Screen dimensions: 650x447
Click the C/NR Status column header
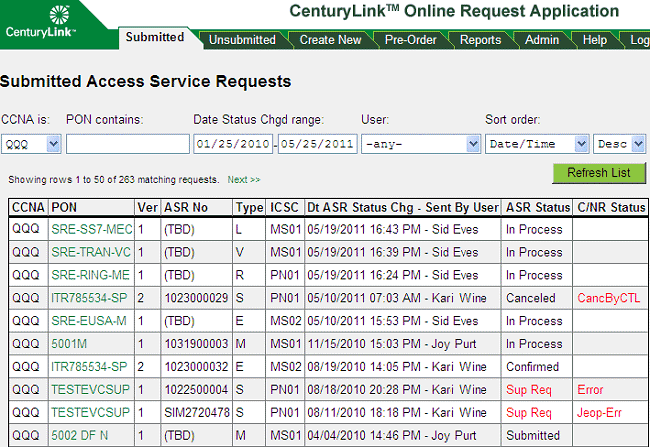[x=611, y=207]
